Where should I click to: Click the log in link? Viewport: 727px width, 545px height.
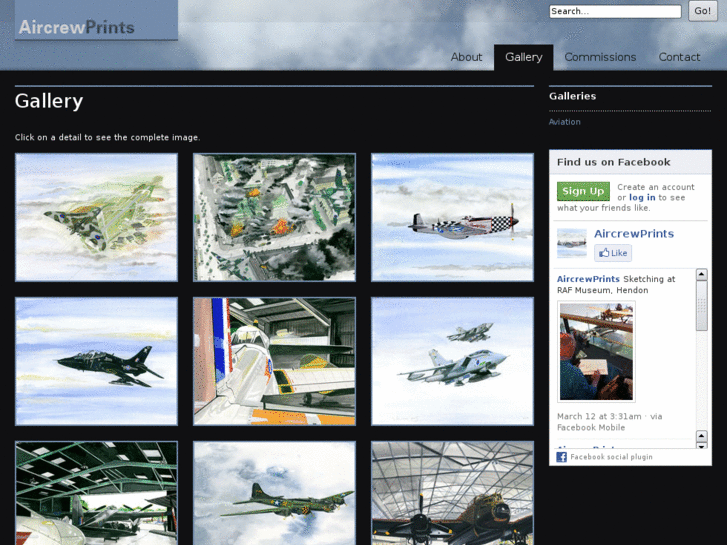(642, 198)
